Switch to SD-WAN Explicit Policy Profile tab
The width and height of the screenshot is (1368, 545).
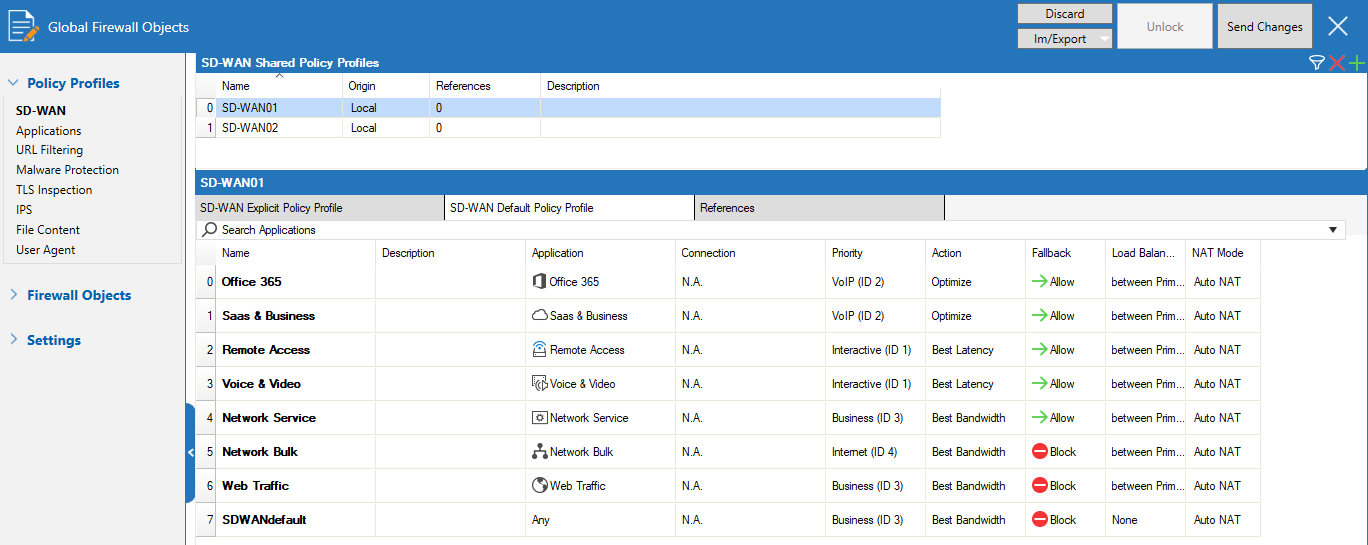coord(319,208)
